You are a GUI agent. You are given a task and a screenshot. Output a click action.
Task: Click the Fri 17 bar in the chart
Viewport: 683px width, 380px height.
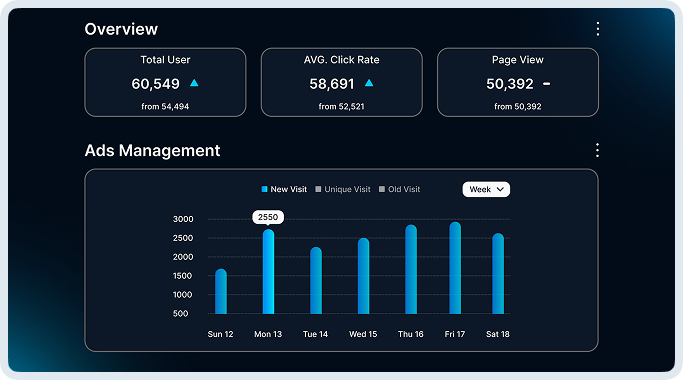pyautogui.click(x=455, y=268)
